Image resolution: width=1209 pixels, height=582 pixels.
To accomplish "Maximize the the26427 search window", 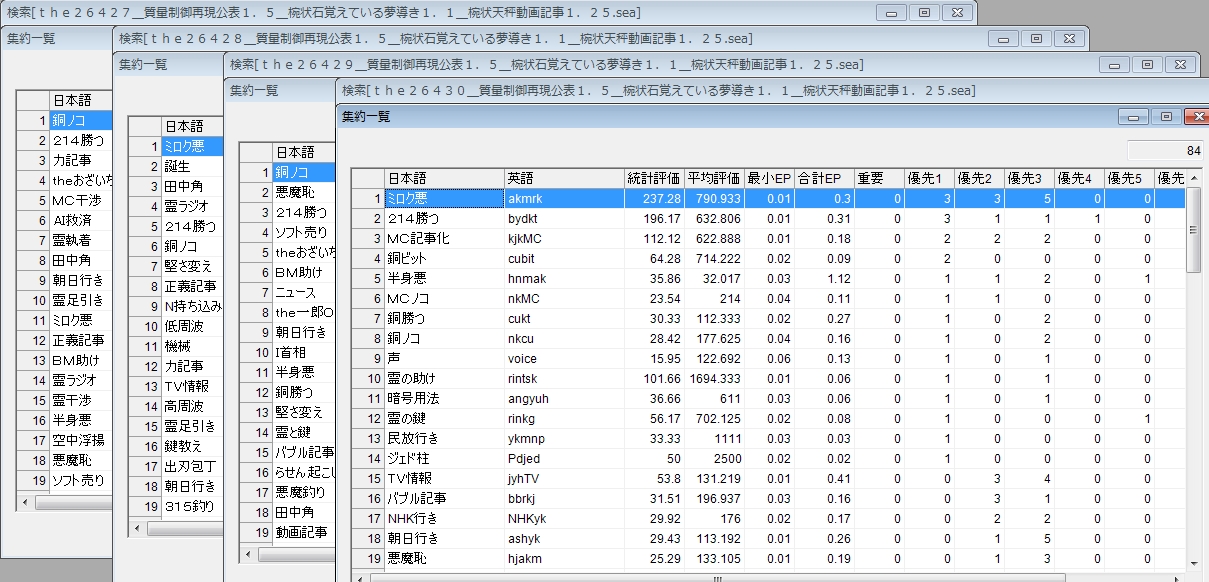I will point(923,12).
